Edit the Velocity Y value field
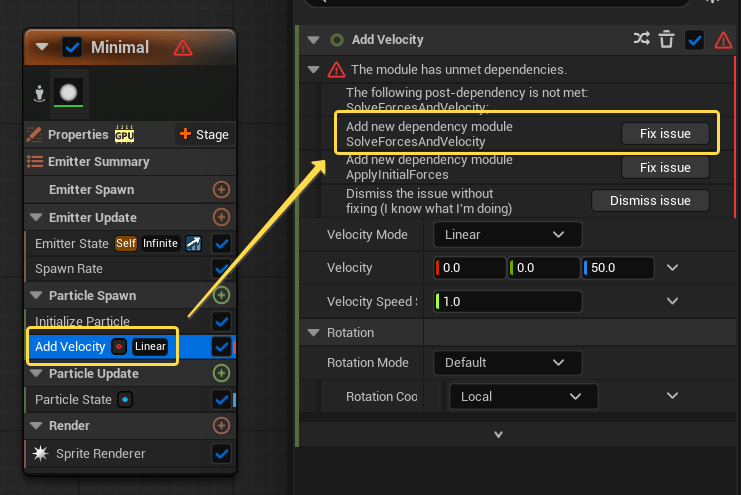The height and width of the screenshot is (495, 741). tap(544, 268)
